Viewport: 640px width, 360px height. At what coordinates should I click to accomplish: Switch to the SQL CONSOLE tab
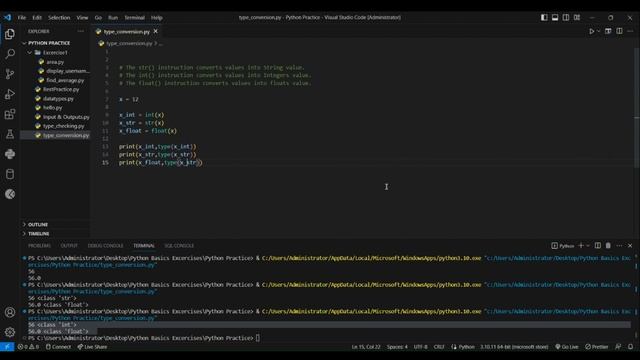point(179,246)
